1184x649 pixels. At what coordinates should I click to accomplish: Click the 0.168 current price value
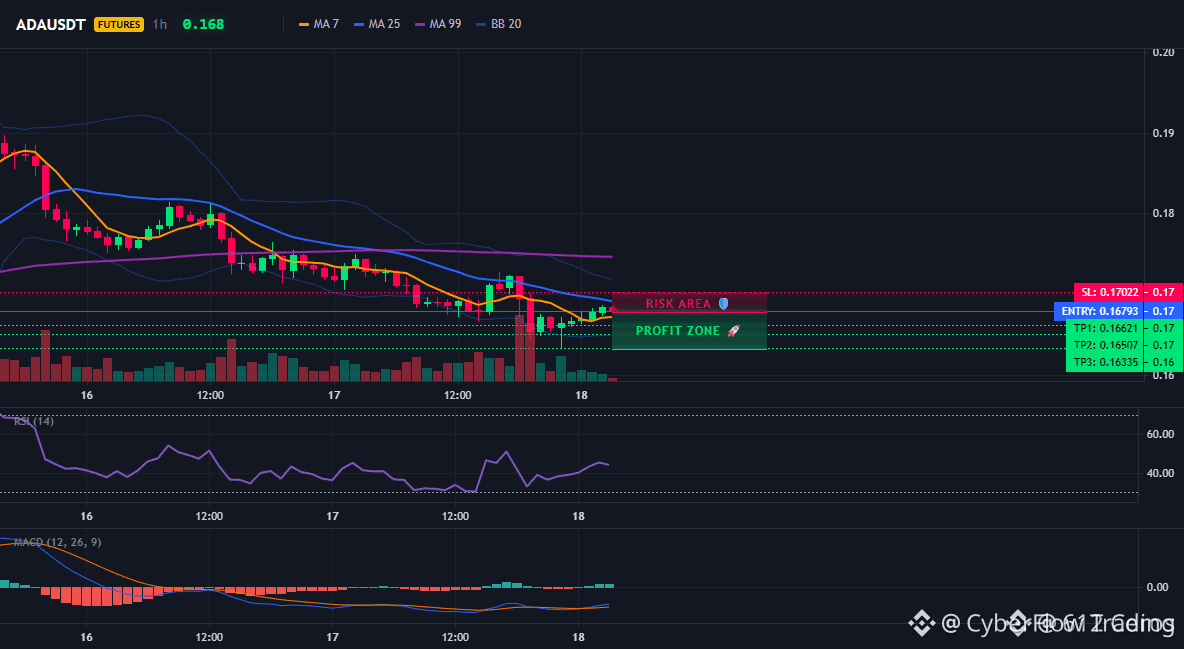pos(203,24)
